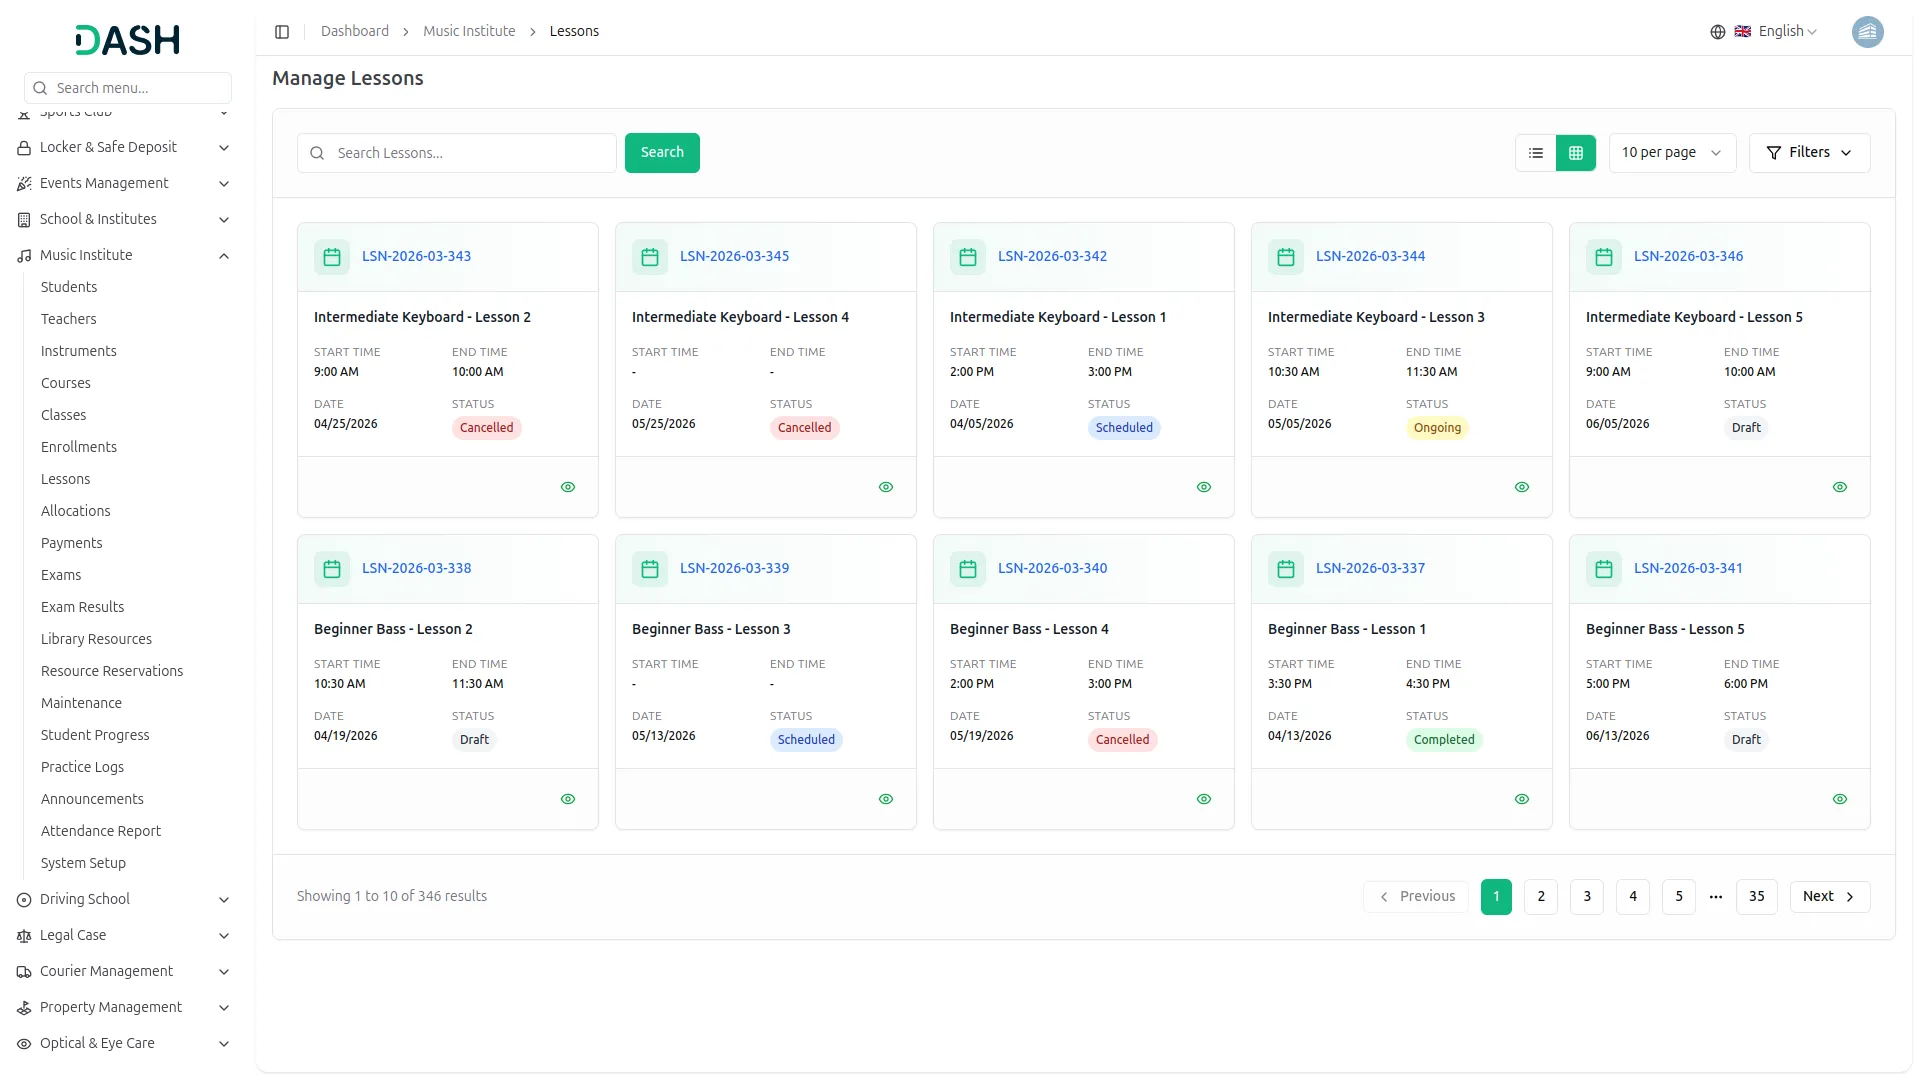Screen dimensions: 1920x1080
Task: Switch to grid view layout
Action: (1576, 153)
